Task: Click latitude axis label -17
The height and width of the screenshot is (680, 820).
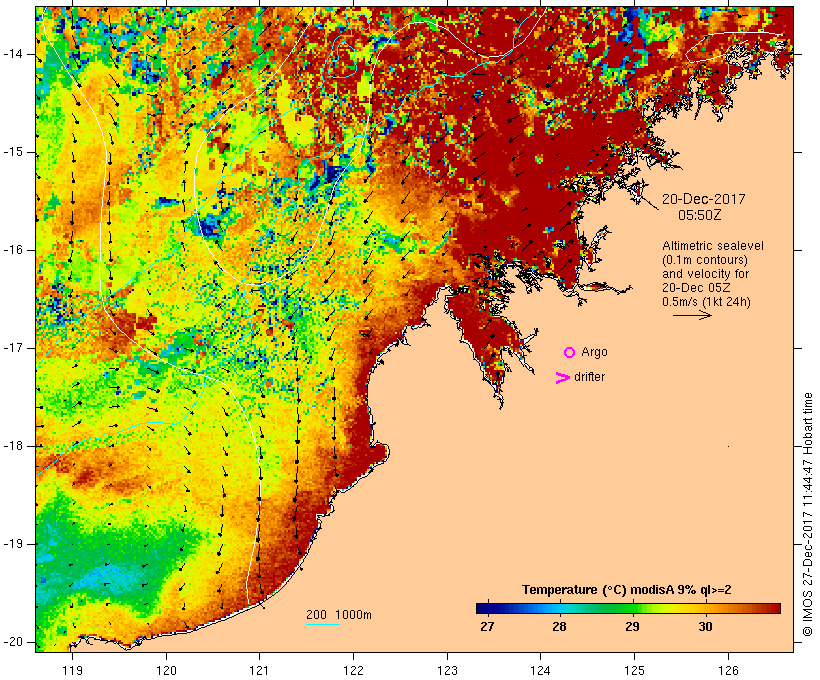Action: pyautogui.click(x=13, y=348)
